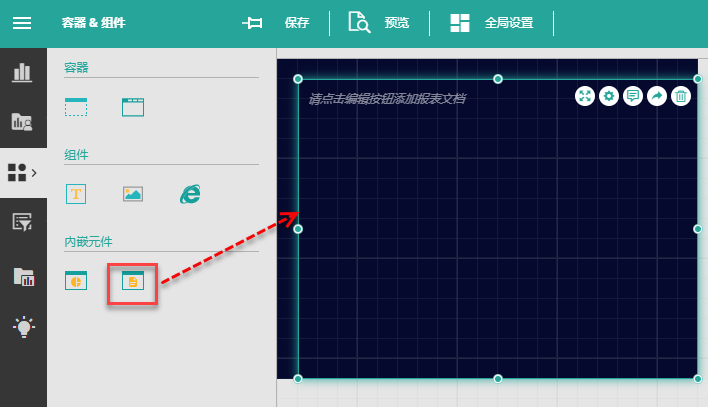Viewport: 708px width, 407px height.
Task: Open the filter list sidebar tab
Action: 22,222
